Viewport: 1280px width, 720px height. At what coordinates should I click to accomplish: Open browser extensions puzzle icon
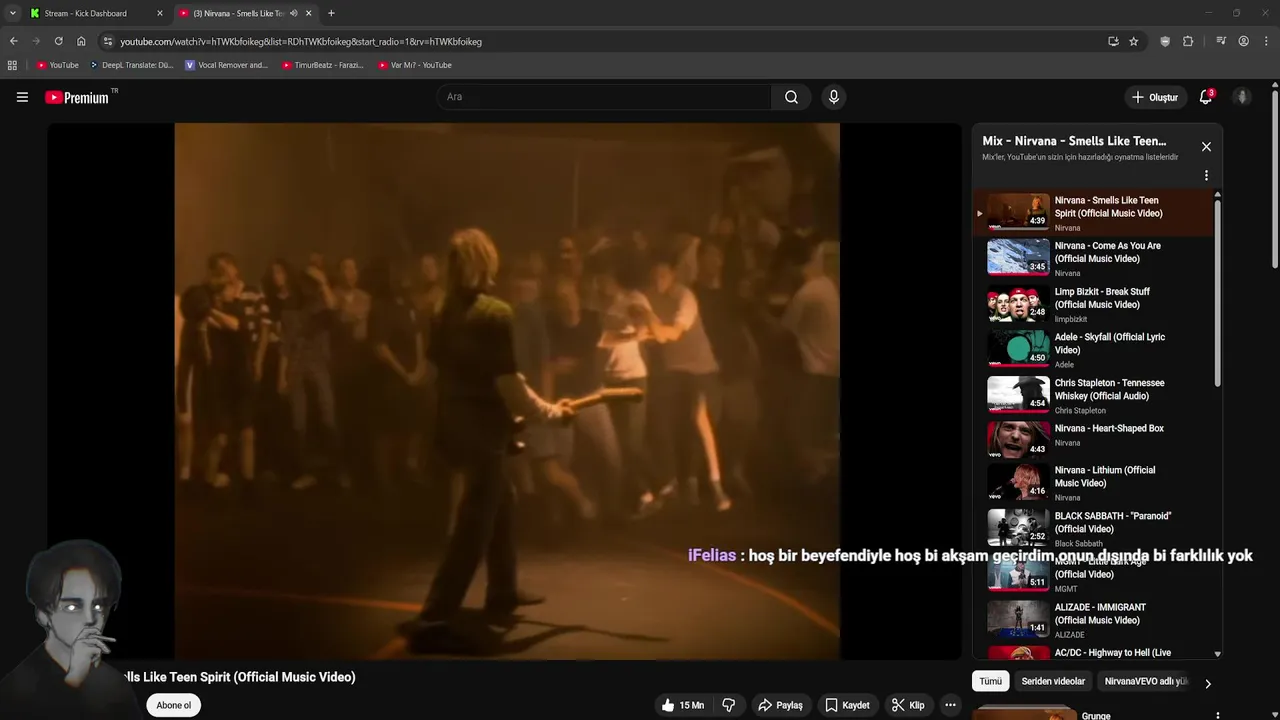point(1188,41)
